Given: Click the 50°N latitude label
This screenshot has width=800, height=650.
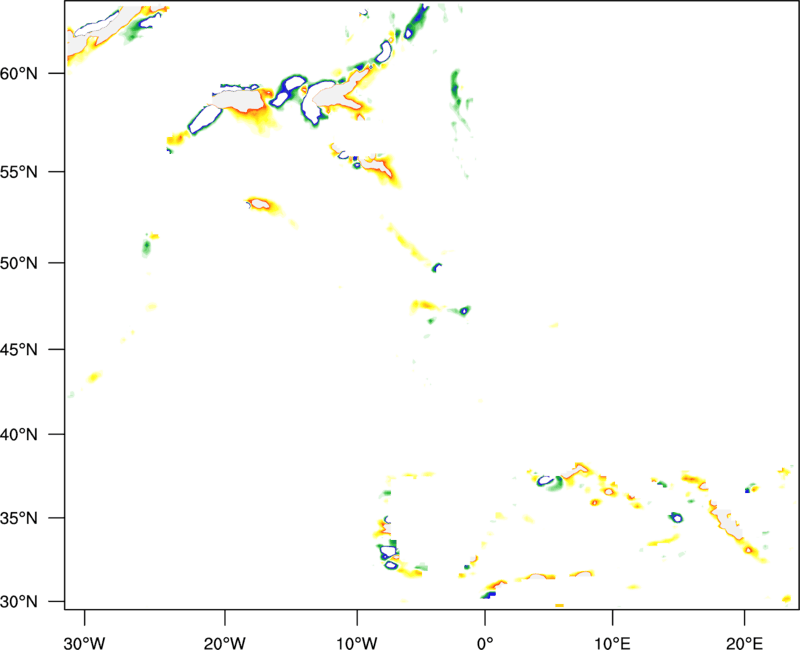Looking at the screenshot, I should pyautogui.click(x=18, y=263).
